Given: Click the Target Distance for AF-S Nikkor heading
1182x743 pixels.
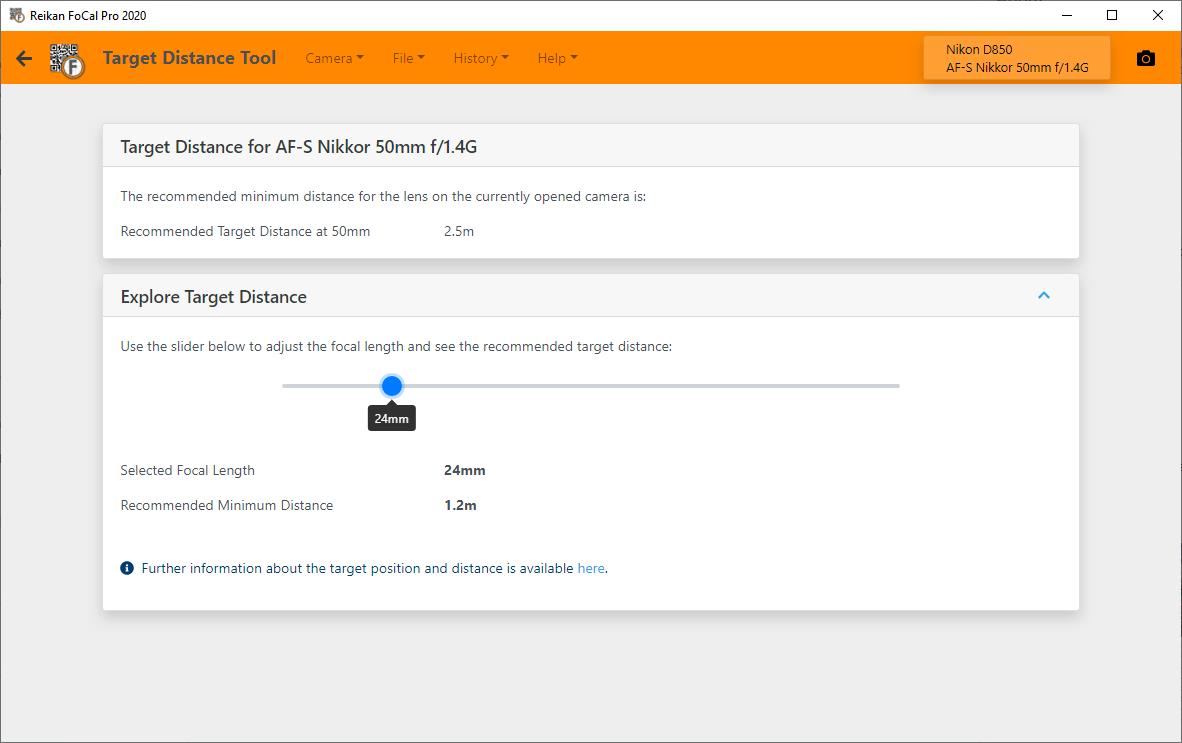Looking at the screenshot, I should [299, 147].
